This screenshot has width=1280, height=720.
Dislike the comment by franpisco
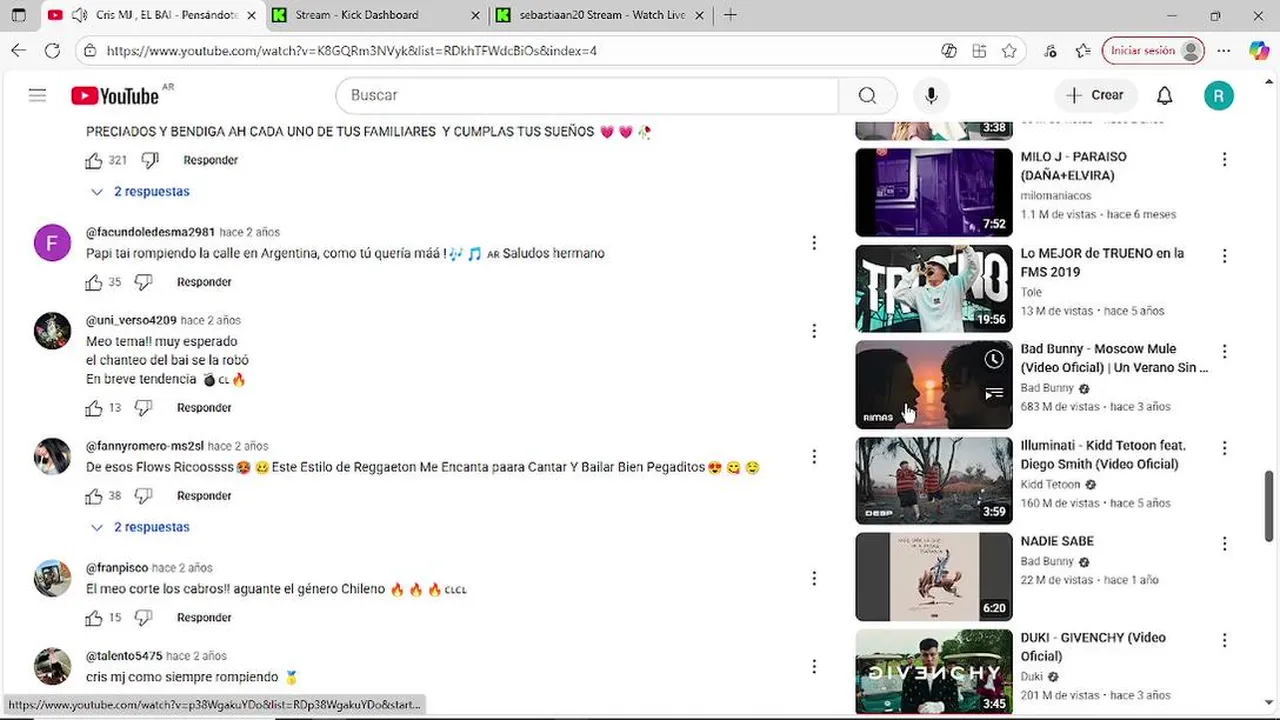click(x=143, y=618)
